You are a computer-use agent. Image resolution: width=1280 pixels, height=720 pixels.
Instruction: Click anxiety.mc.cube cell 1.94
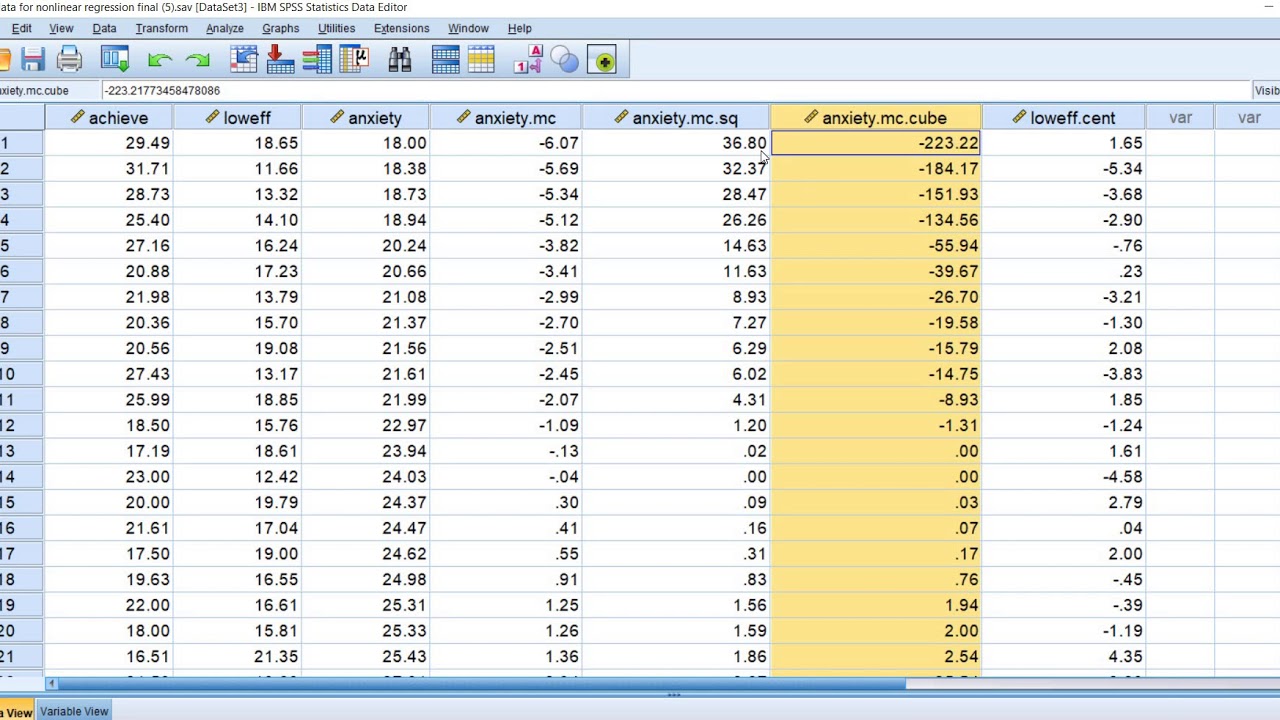(x=875, y=605)
